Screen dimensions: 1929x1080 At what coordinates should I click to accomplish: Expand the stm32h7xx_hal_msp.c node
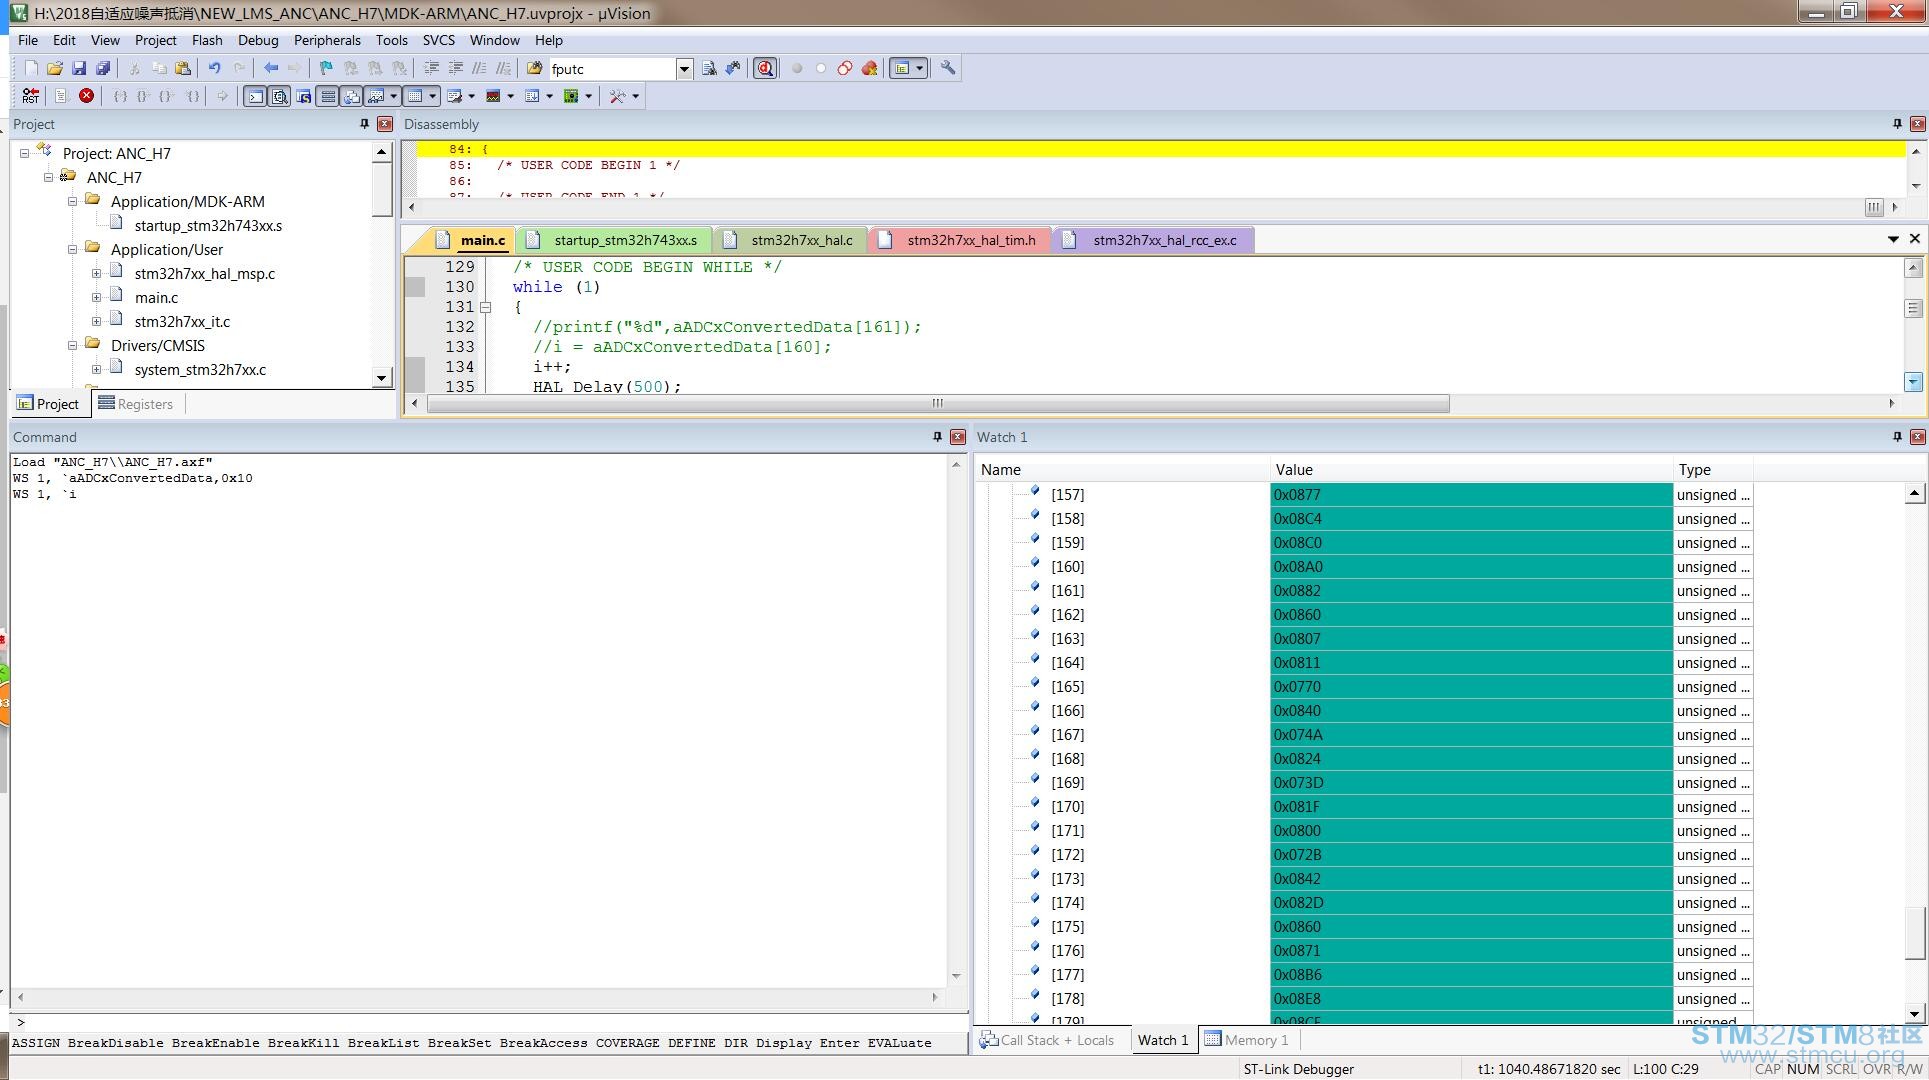pyautogui.click(x=97, y=273)
